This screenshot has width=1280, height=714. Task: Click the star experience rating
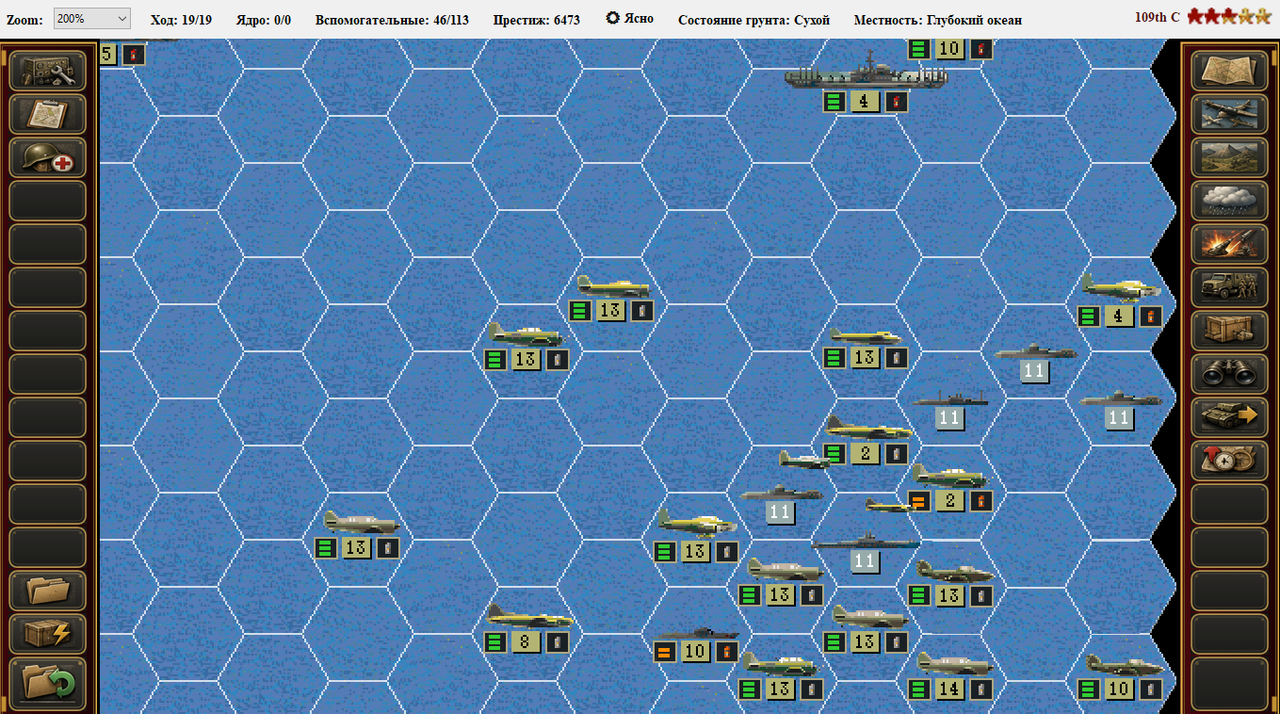click(1229, 16)
